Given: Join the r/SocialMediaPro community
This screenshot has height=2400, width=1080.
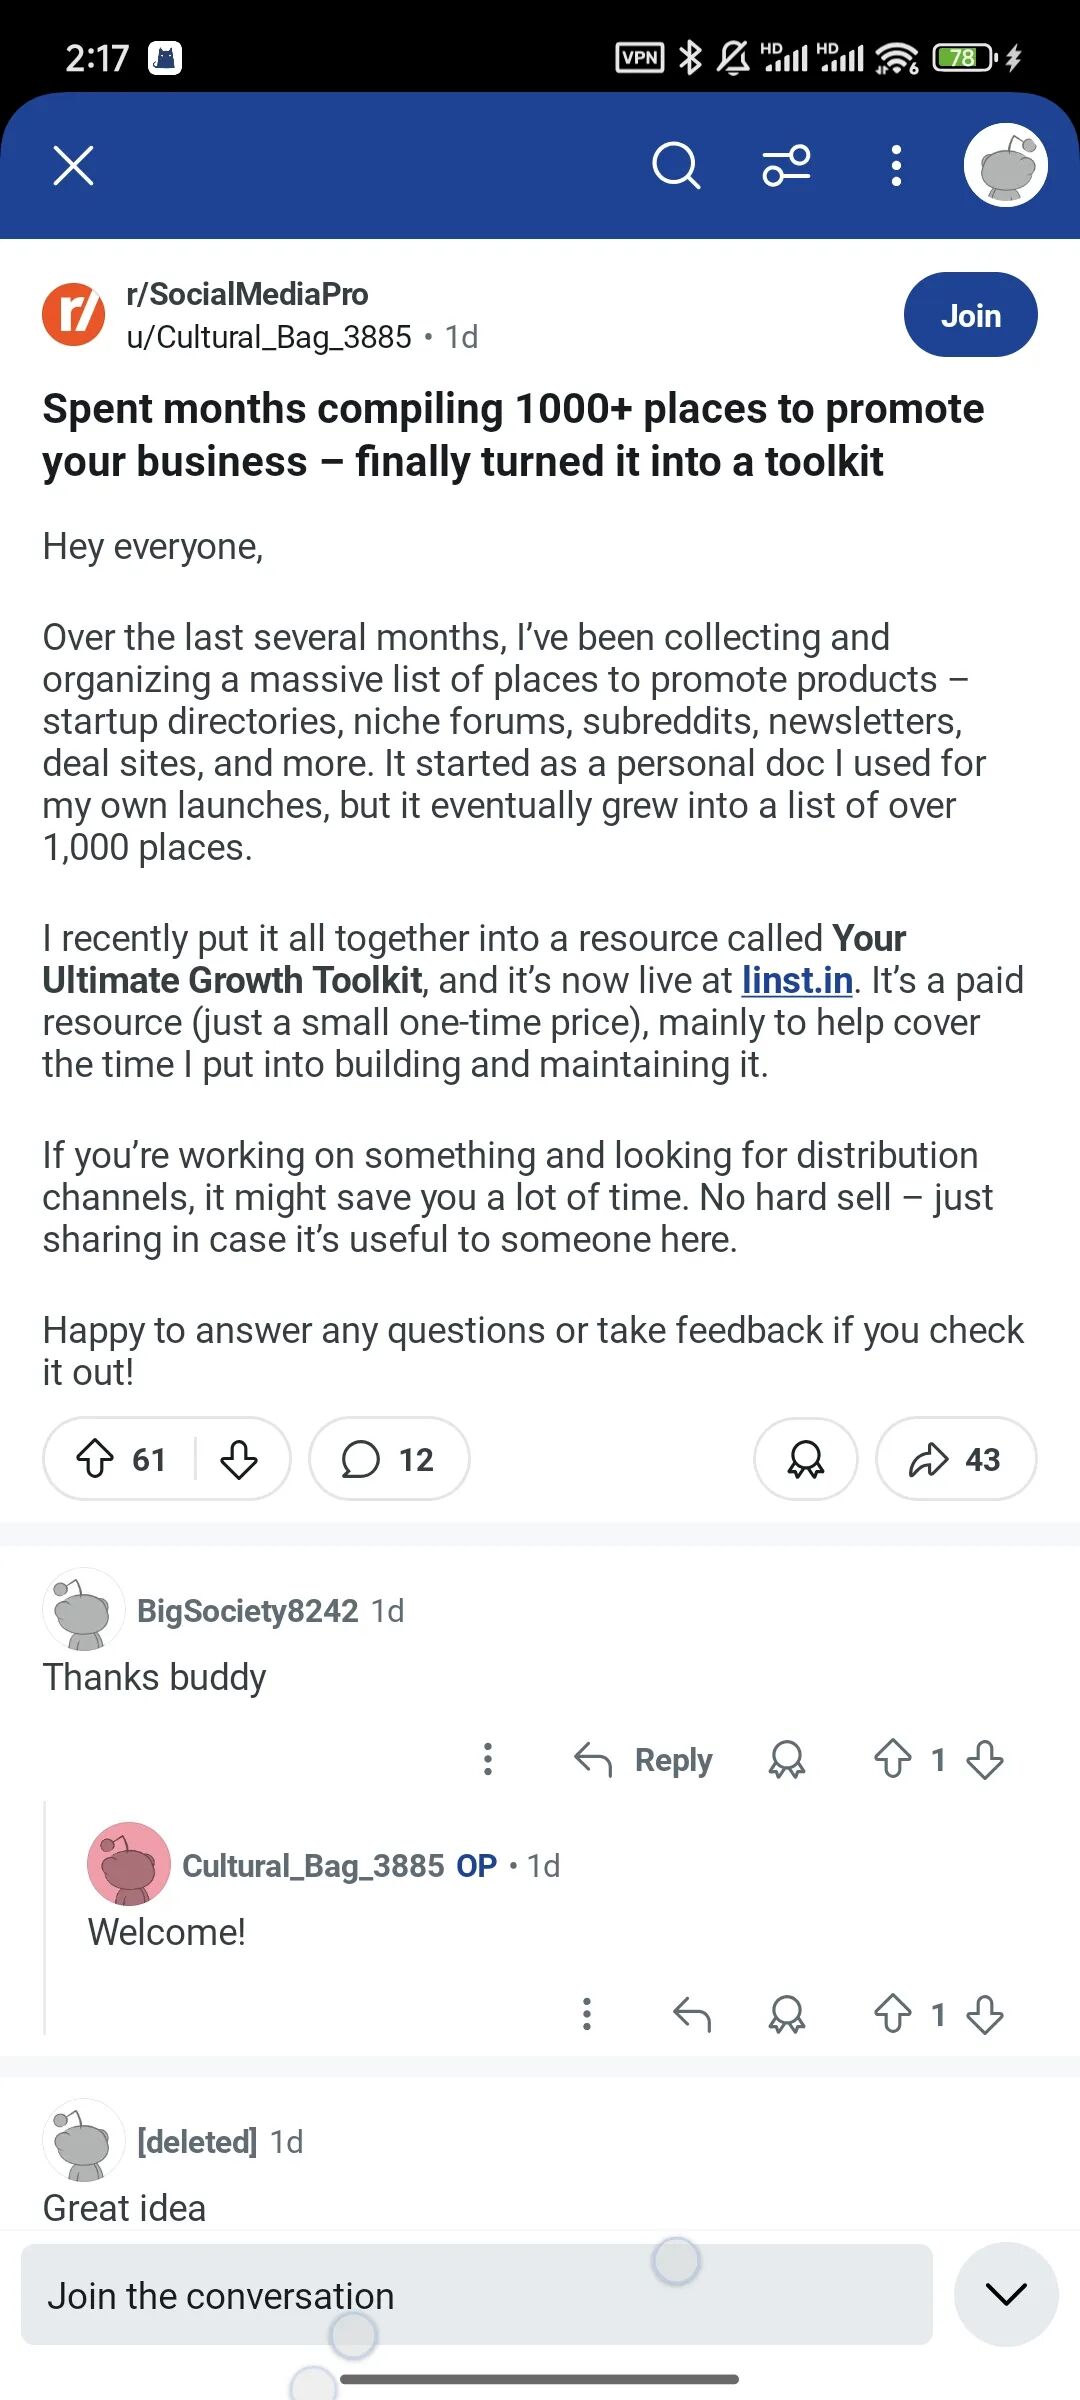Looking at the screenshot, I should [x=970, y=315].
